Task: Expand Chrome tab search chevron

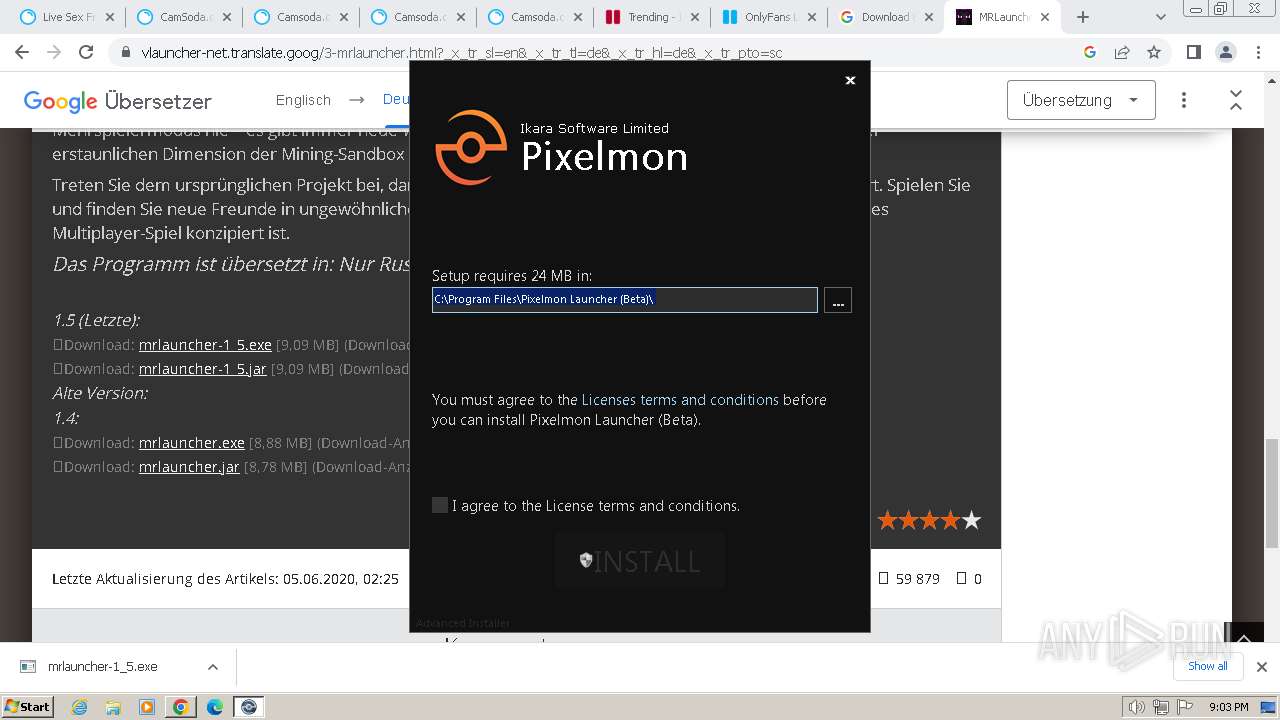Action: point(1160,17)
